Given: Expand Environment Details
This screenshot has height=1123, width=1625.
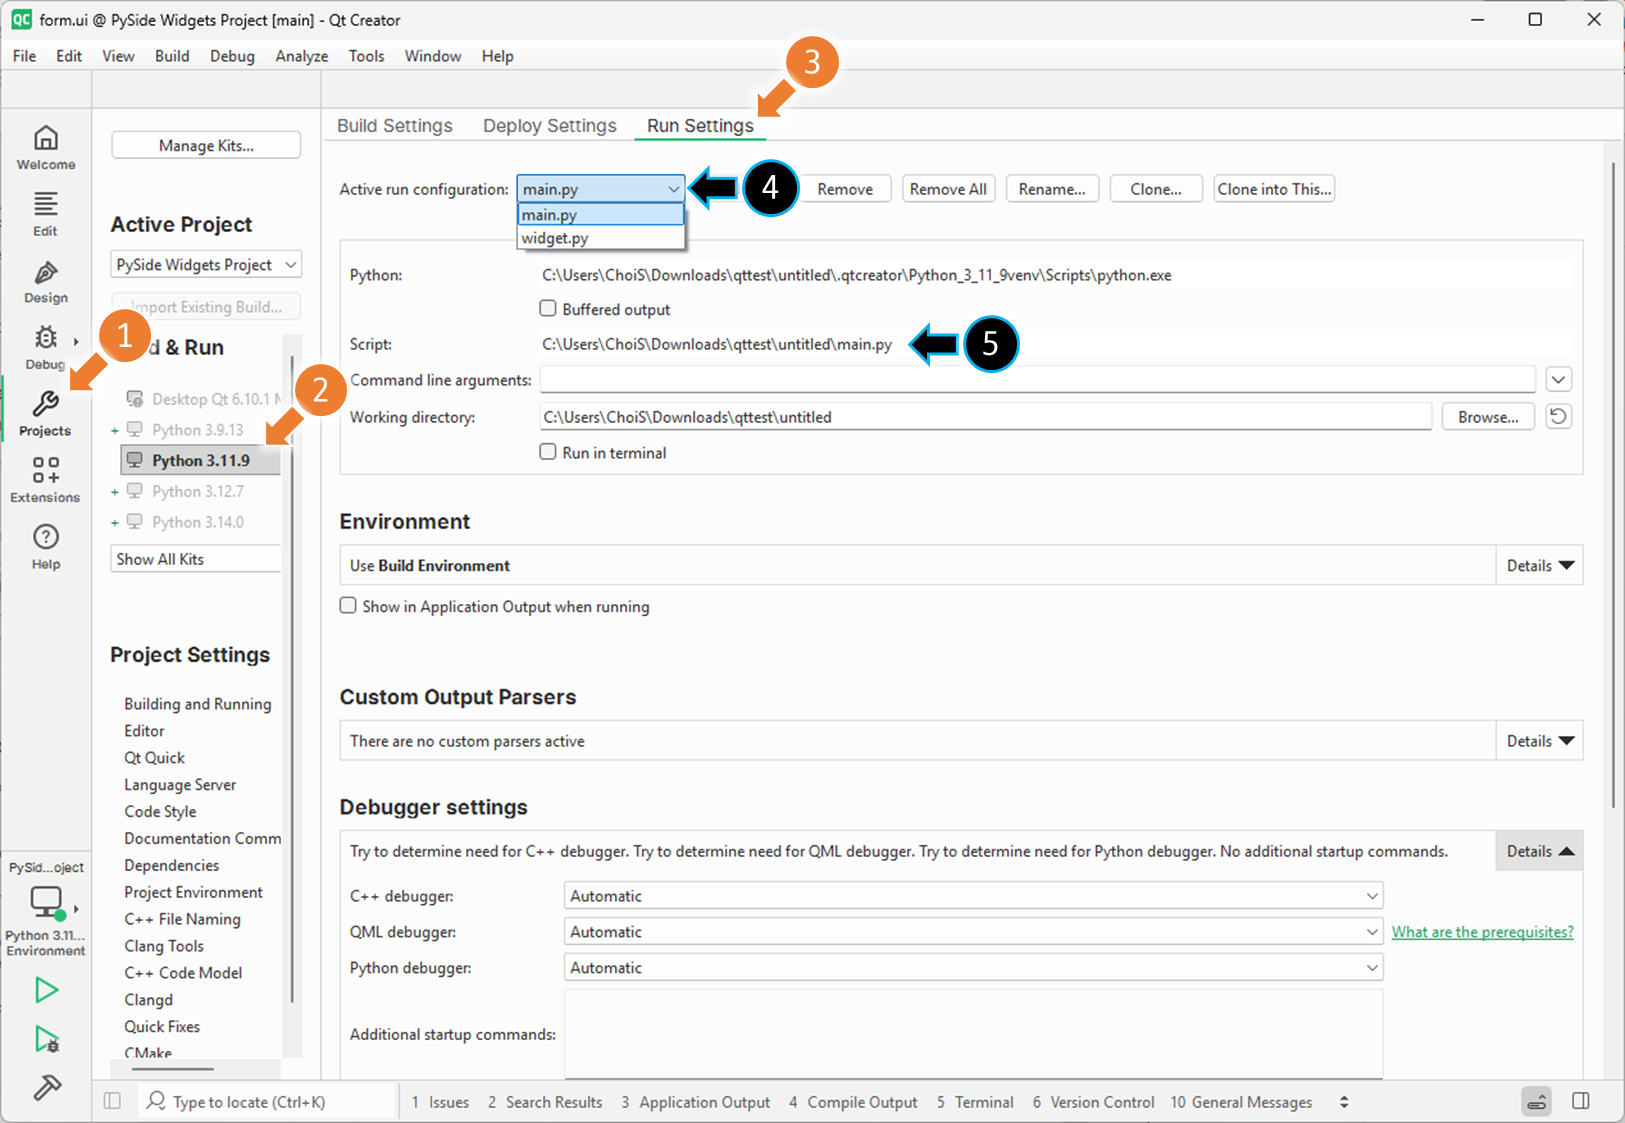Looking at the screenshot, I should 1540,565.
